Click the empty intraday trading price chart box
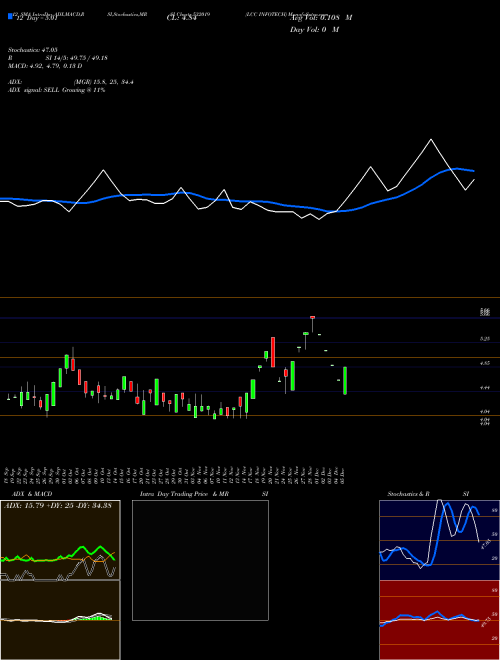This screenshot has width=500, height=660. pyautogui.click(x=200, y=560)
